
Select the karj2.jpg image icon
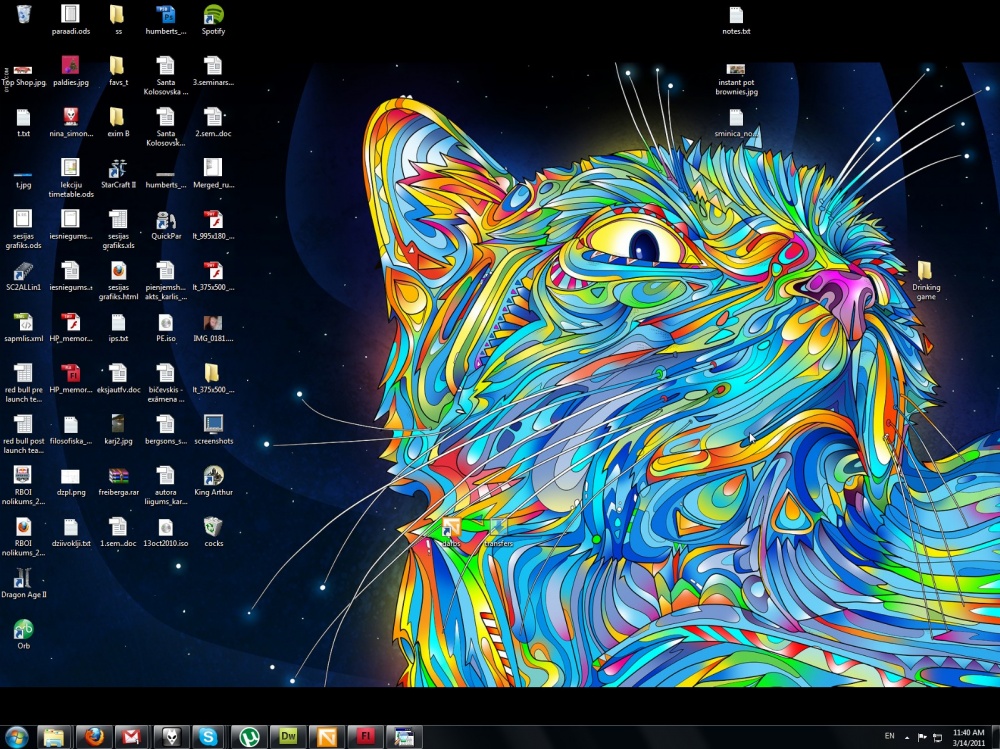click(118, 424)
